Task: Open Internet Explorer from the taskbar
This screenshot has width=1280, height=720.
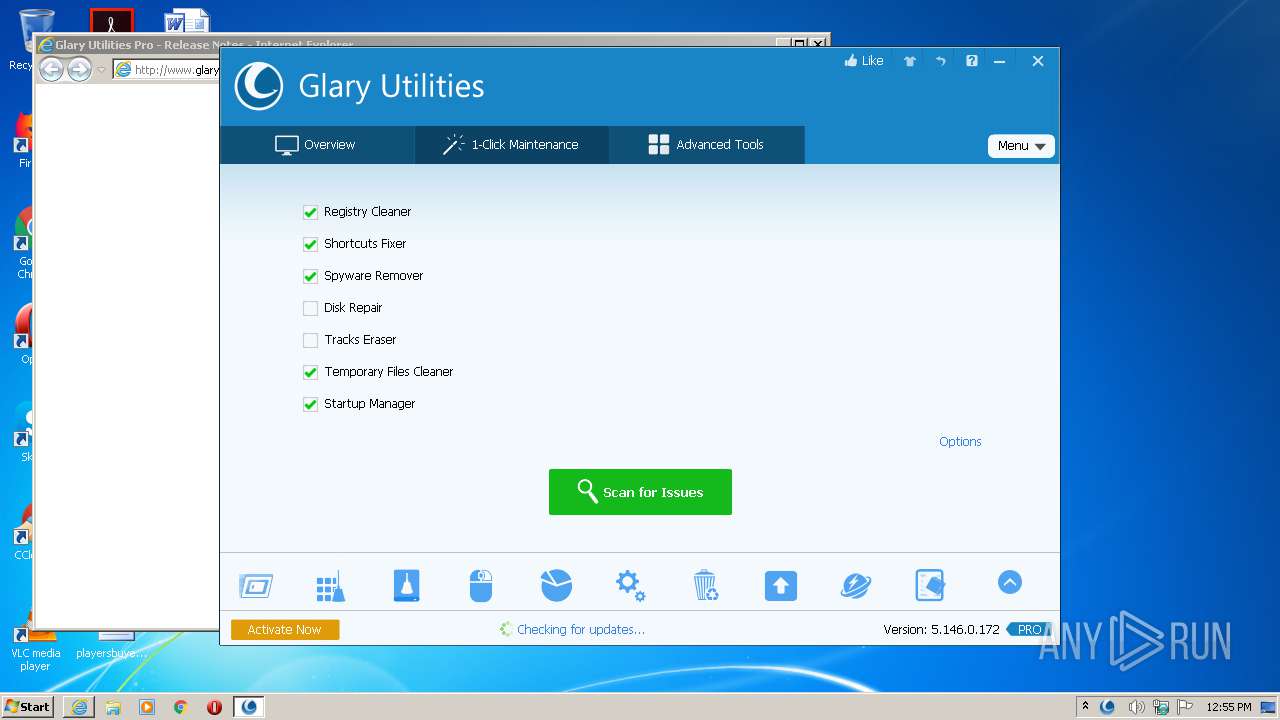Action: [x=79, y=707]
